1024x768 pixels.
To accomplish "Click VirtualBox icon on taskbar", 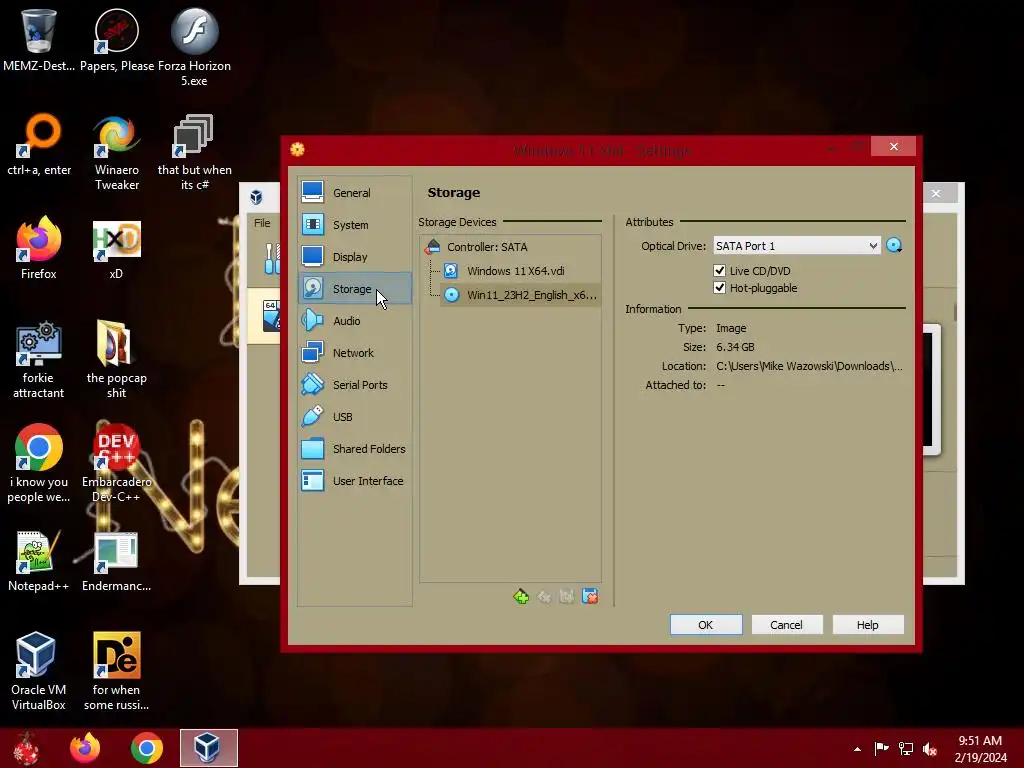I will tap(208, 748).
